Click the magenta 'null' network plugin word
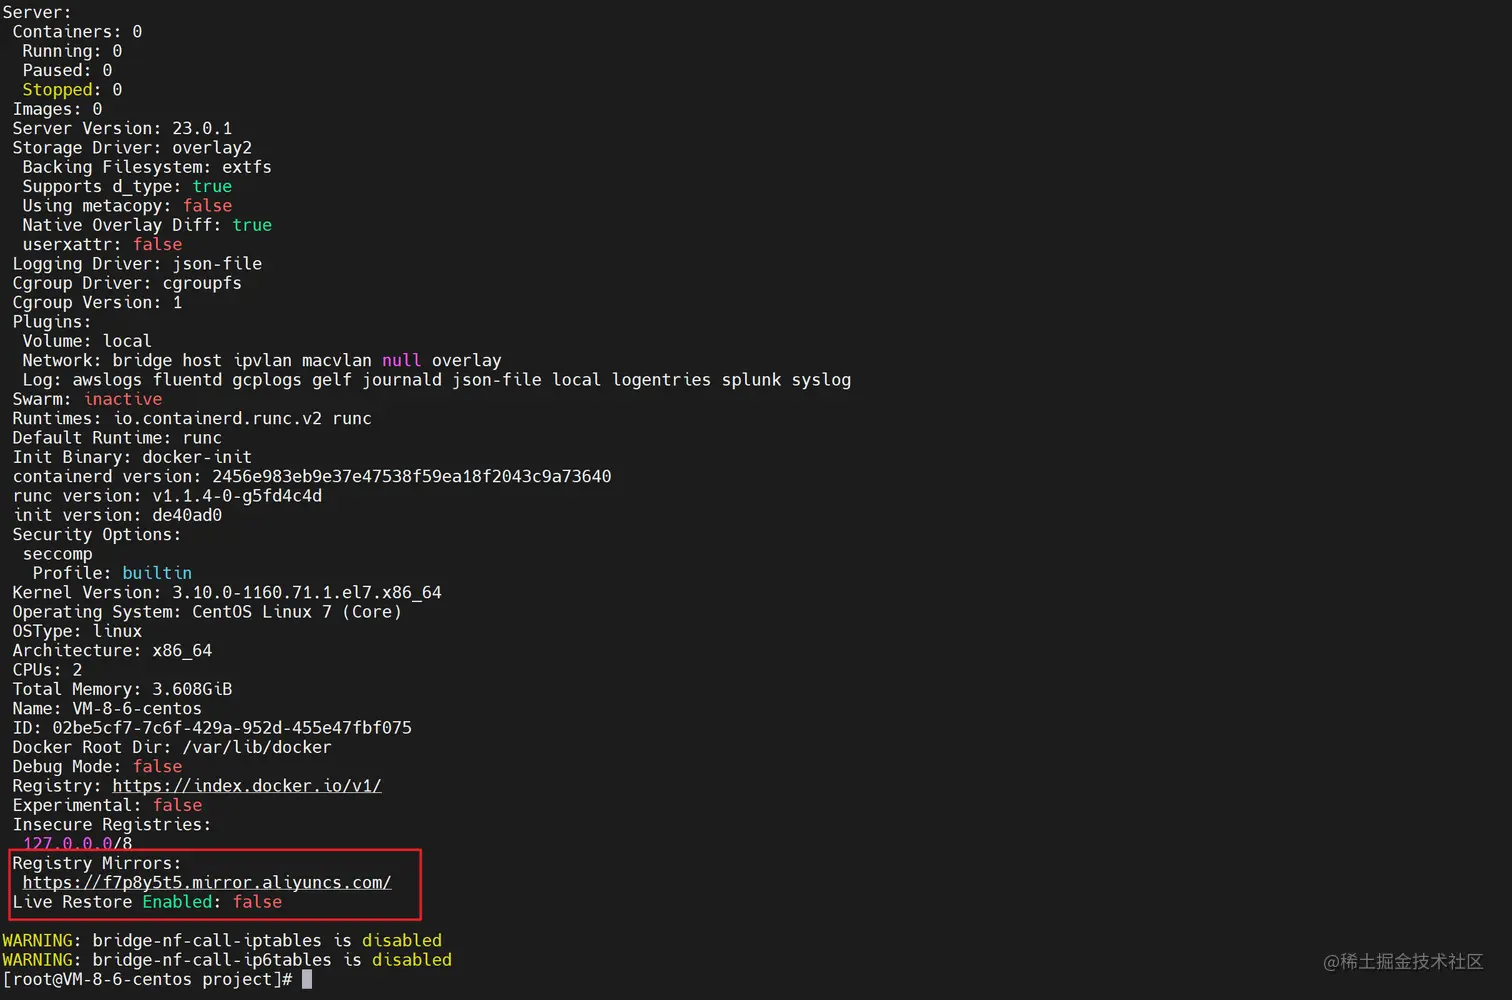Image resolution: width=1512 pixels, height=1000 pixels. pos(402,361)
